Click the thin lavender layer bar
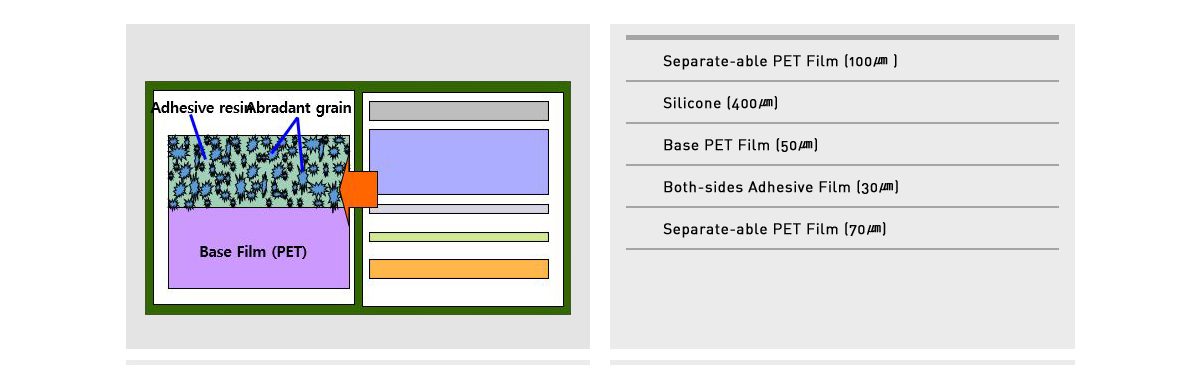The image size is (1200, 371). tap(459, 209)
